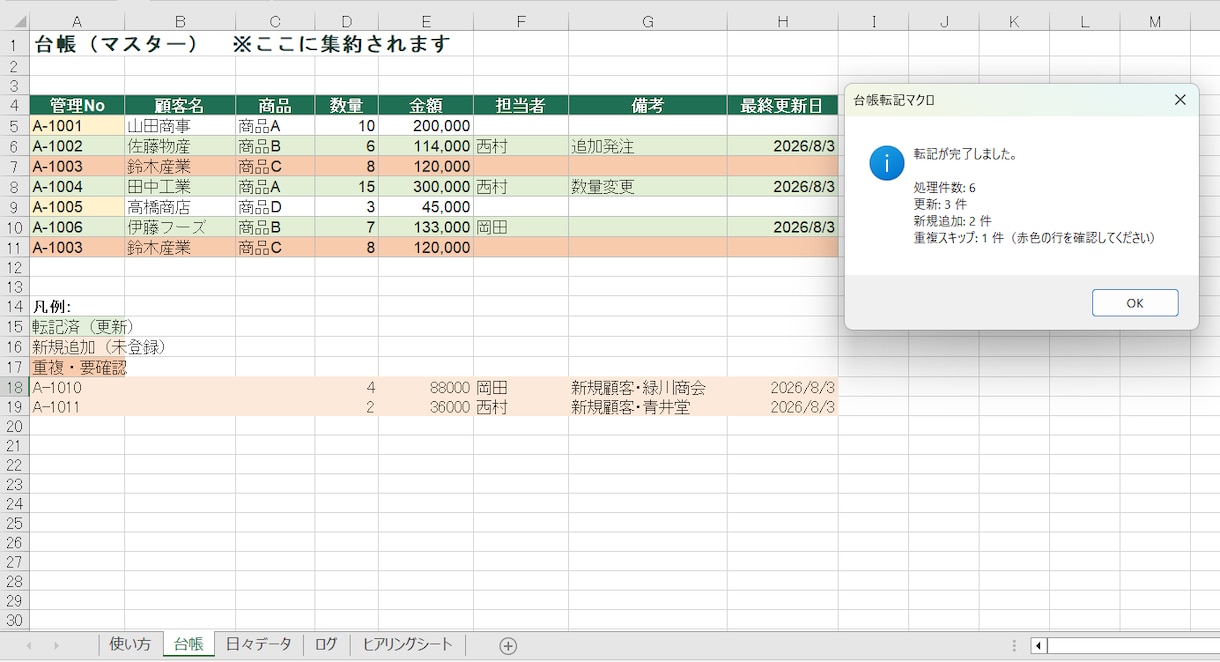Select cell A-1001
1220x662 pixels.
coord(77,126)
